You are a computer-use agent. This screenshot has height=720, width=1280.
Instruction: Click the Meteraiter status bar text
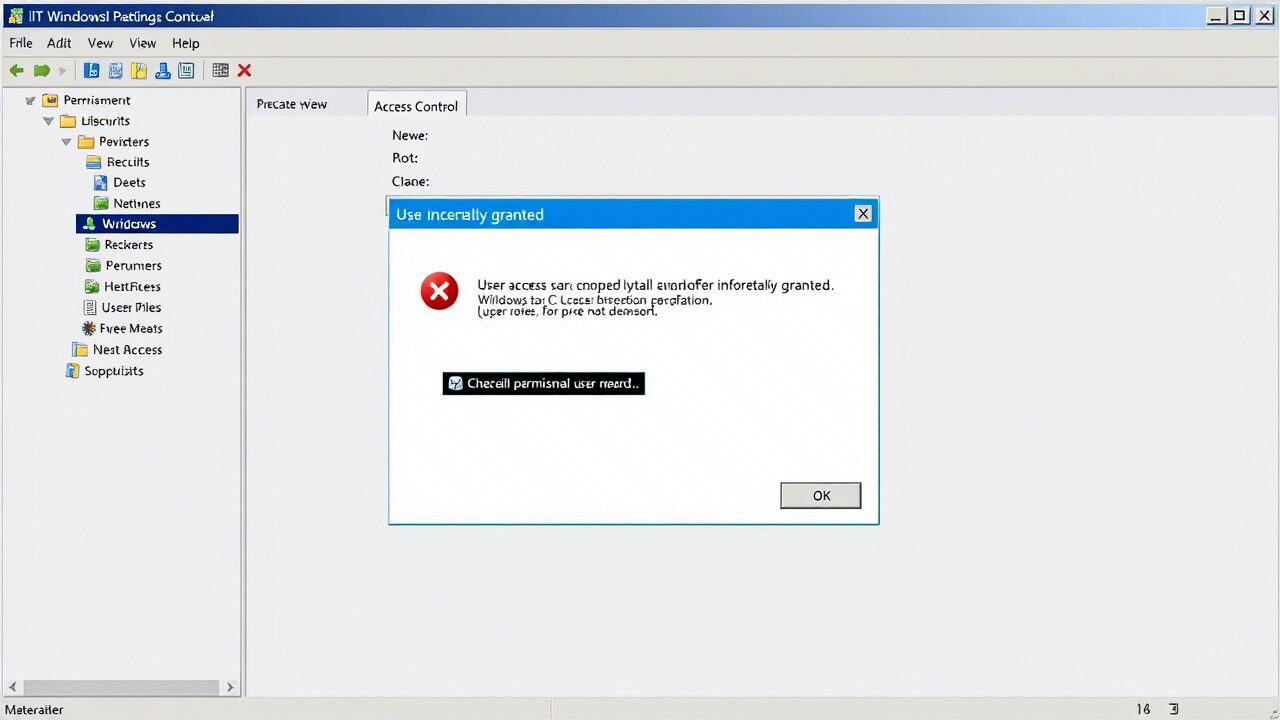click(35, 709)
